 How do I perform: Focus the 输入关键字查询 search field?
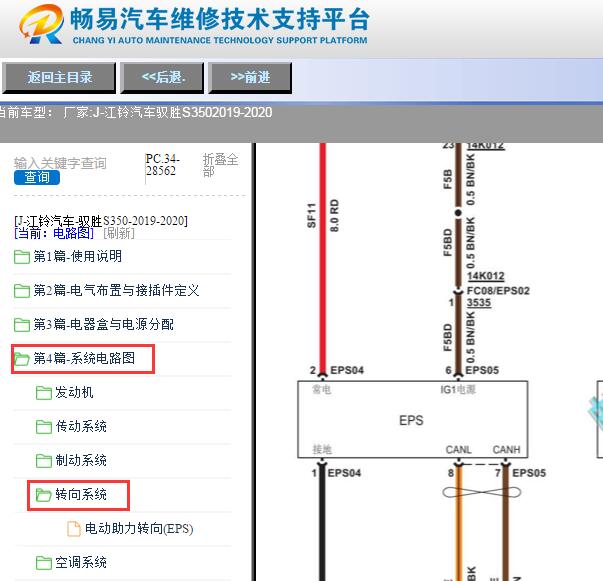[60, 163]
